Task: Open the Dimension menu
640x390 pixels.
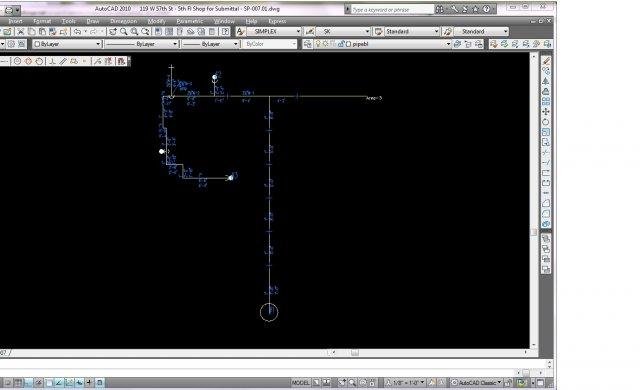Action: tap(123, 21)
